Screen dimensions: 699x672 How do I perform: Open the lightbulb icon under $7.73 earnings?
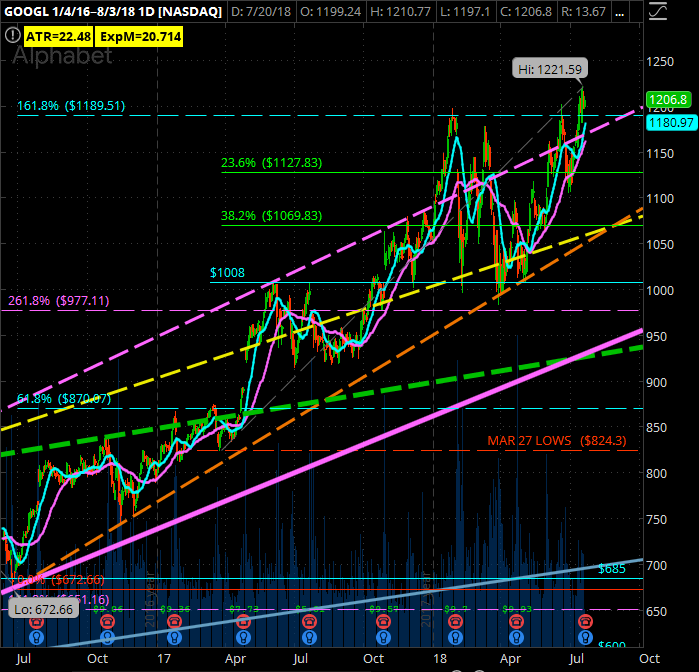[x=243, y=638]
